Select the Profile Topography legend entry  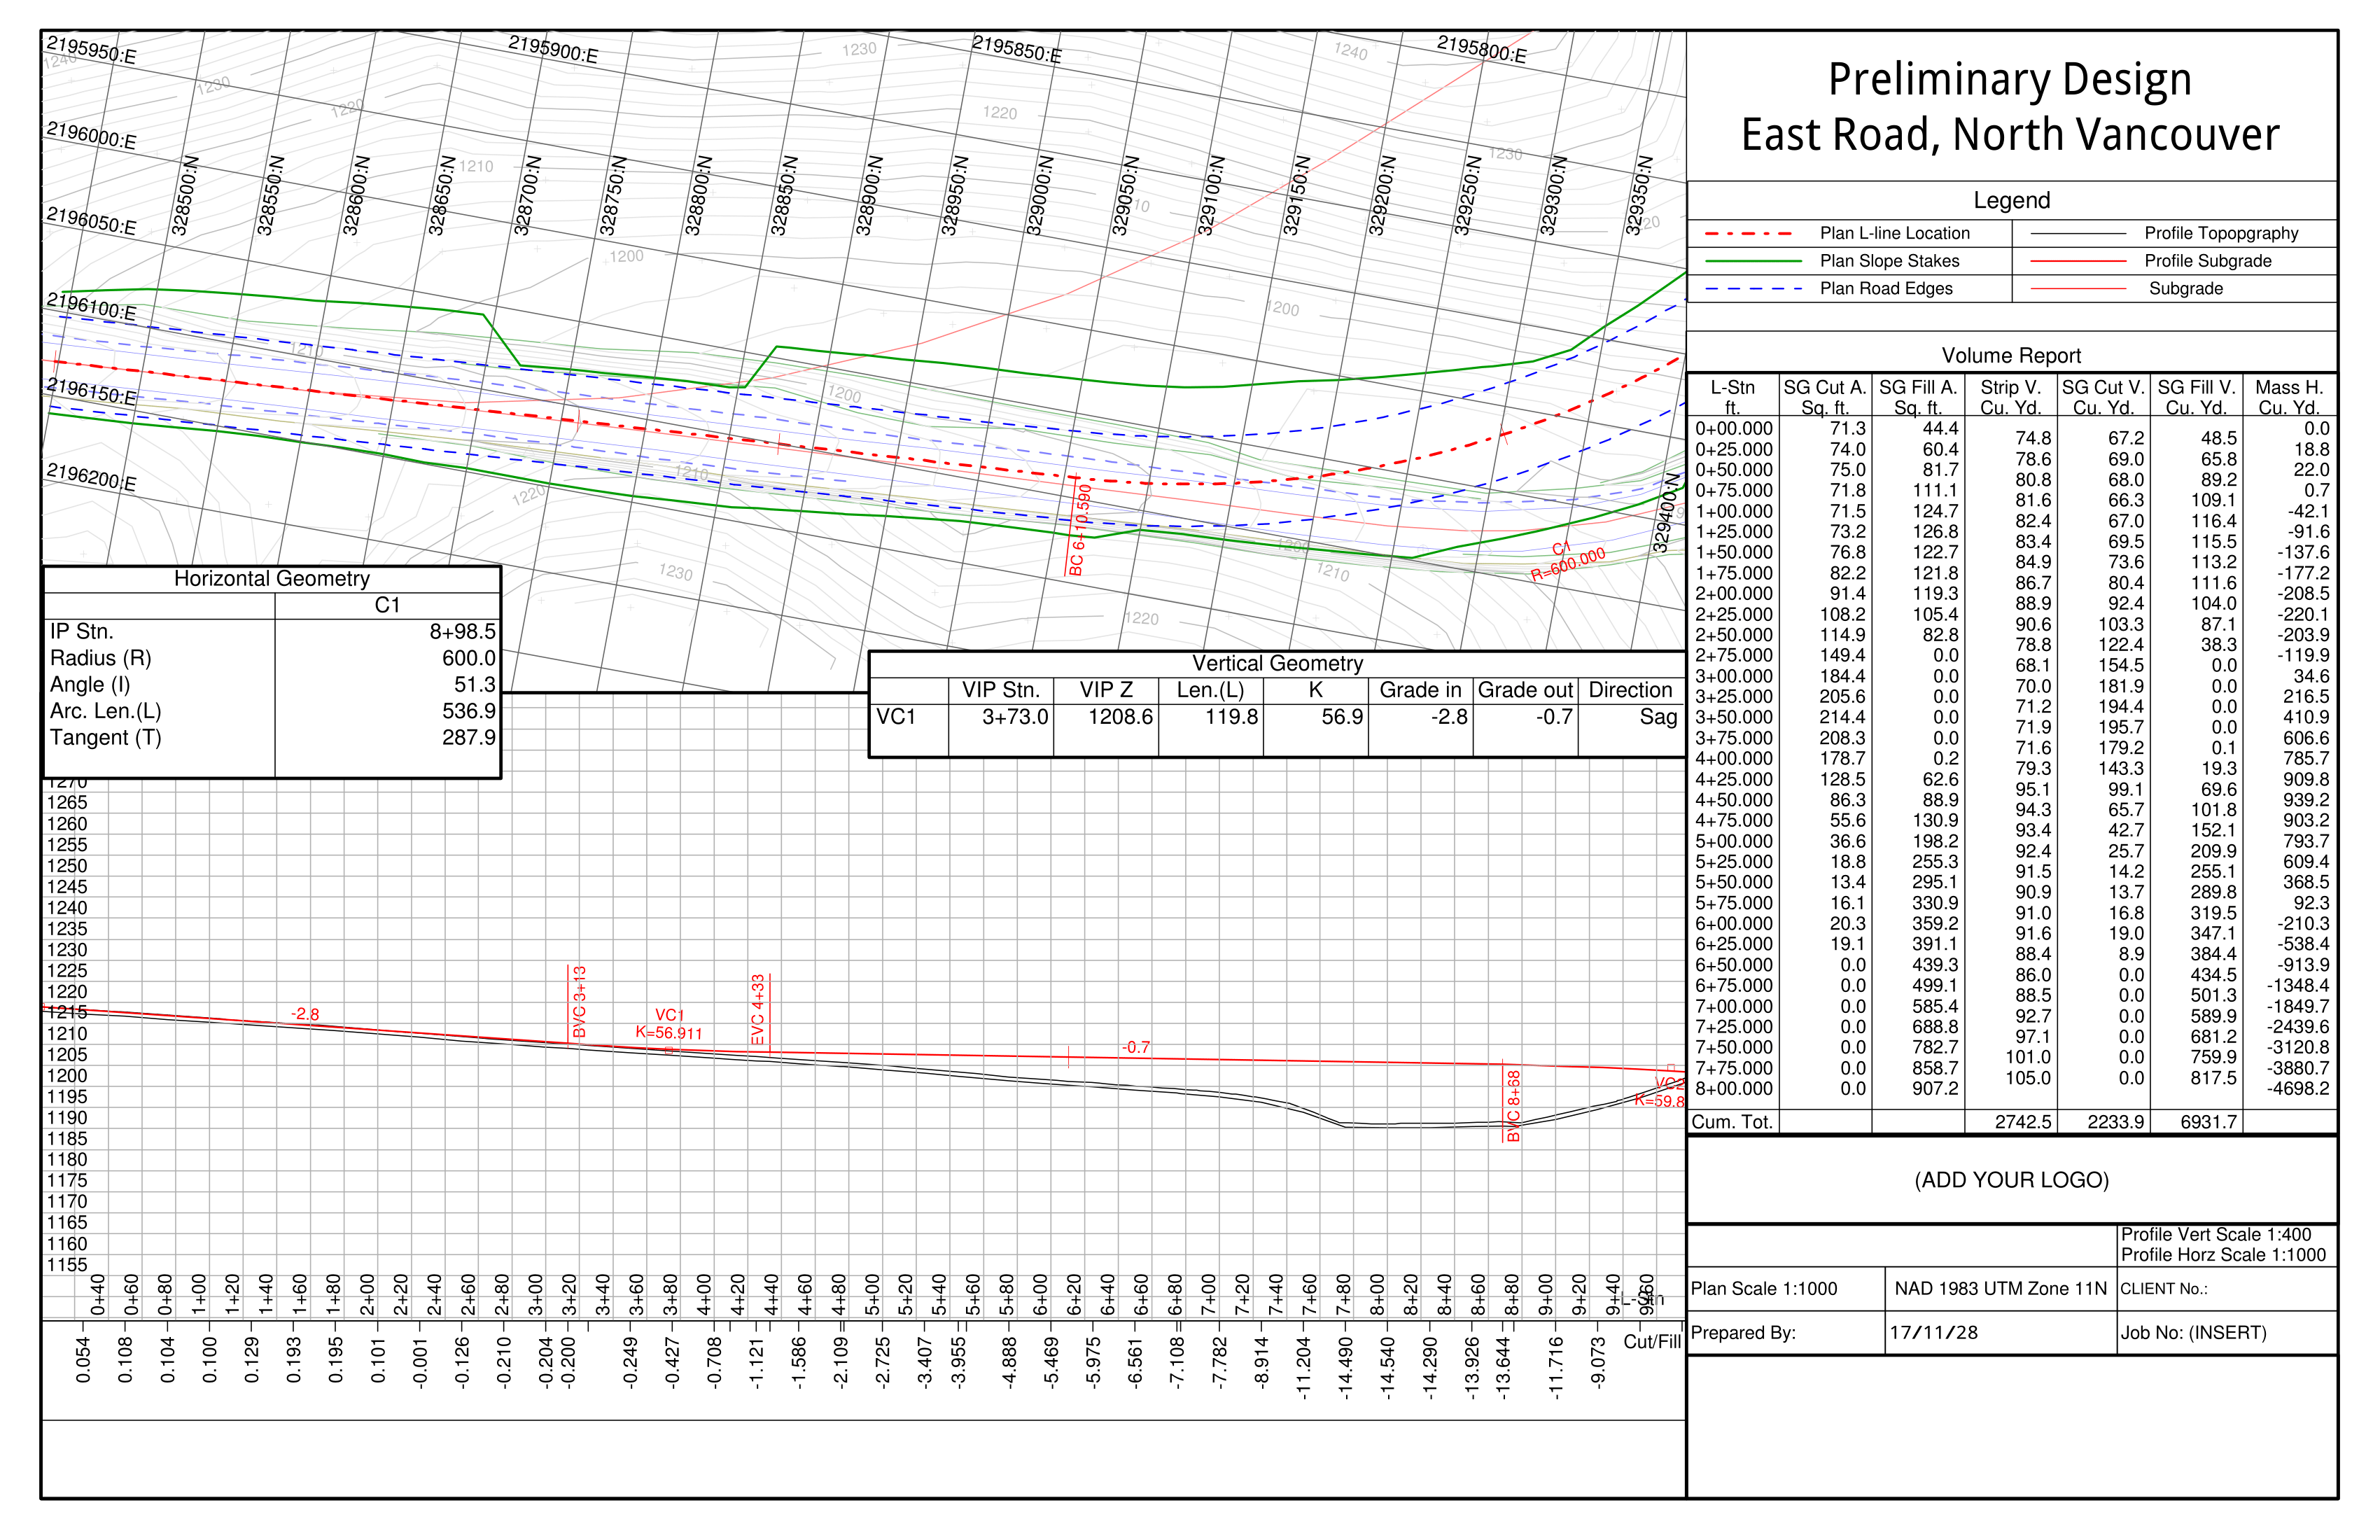point(2220,233)
